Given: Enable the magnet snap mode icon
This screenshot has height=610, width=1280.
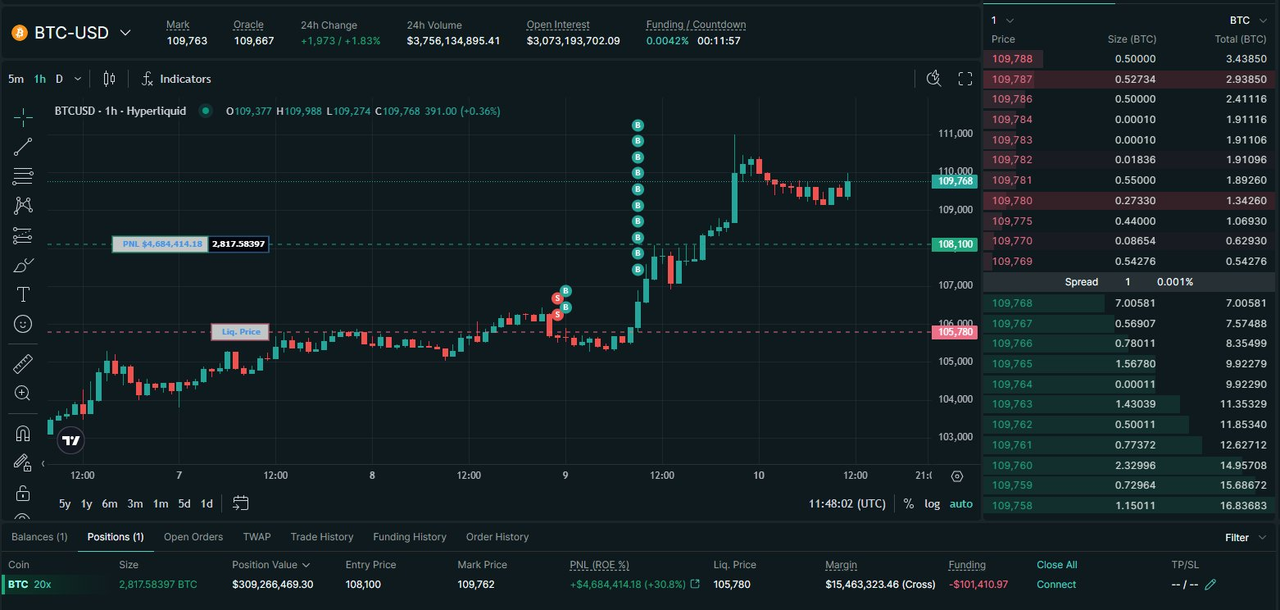Looking at the screenshot, I should (x=22, y=433).
